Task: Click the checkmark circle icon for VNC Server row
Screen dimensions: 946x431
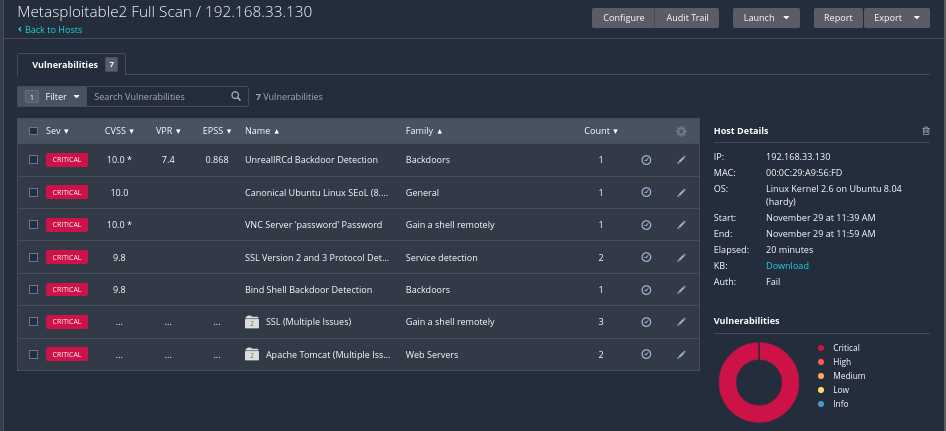Action: tap(646, 225)
